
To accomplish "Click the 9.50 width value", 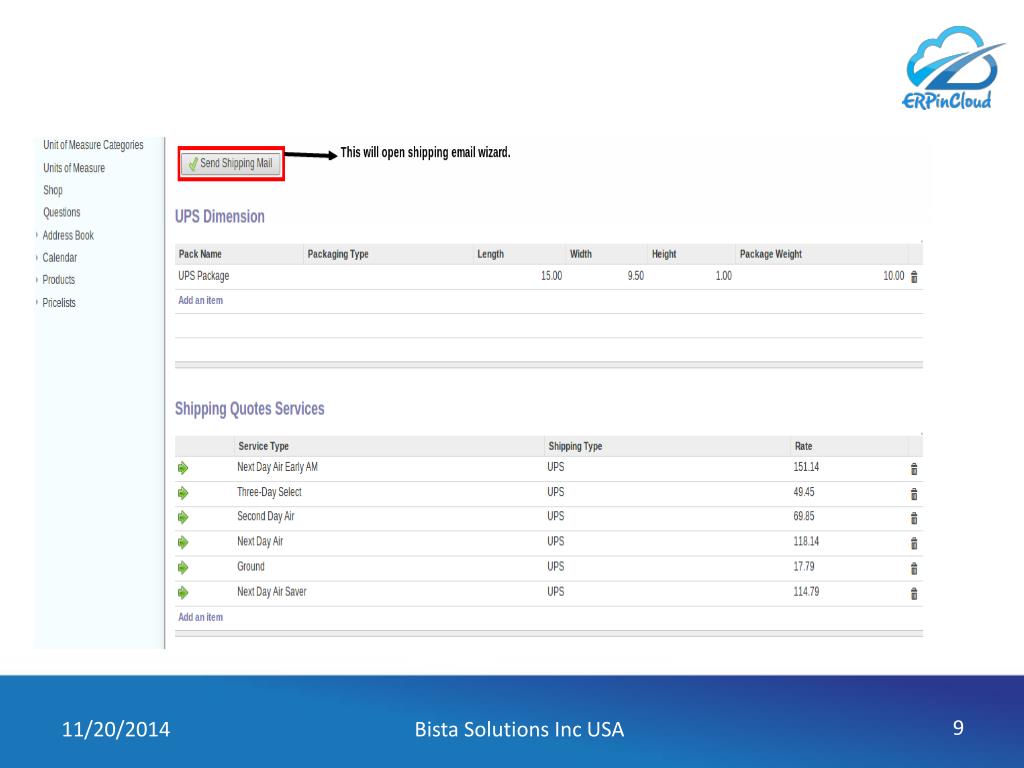I will click(x=635, y=276).
